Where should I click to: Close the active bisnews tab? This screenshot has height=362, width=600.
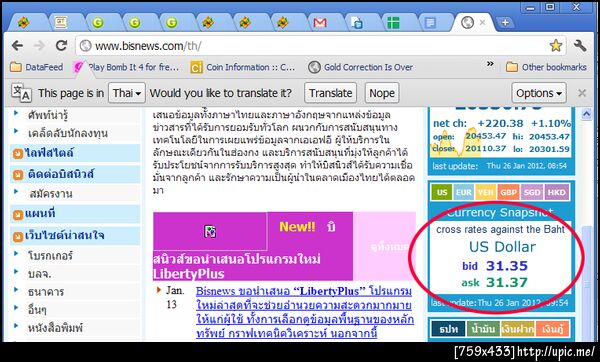(x=483, y=23)
